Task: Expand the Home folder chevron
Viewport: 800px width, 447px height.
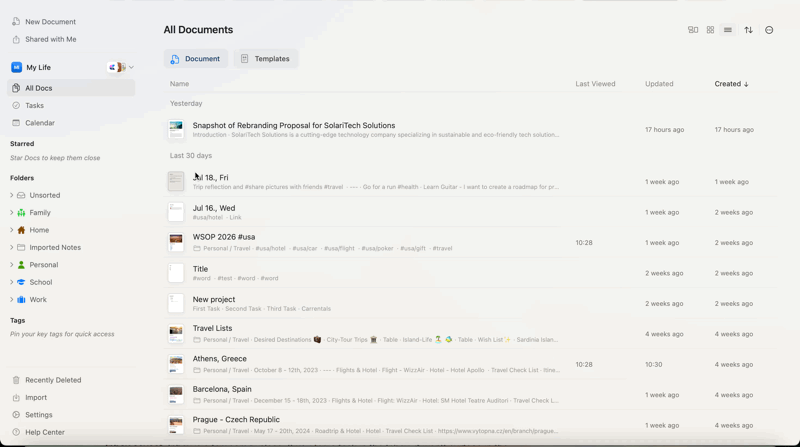Action: coord(11,230)
